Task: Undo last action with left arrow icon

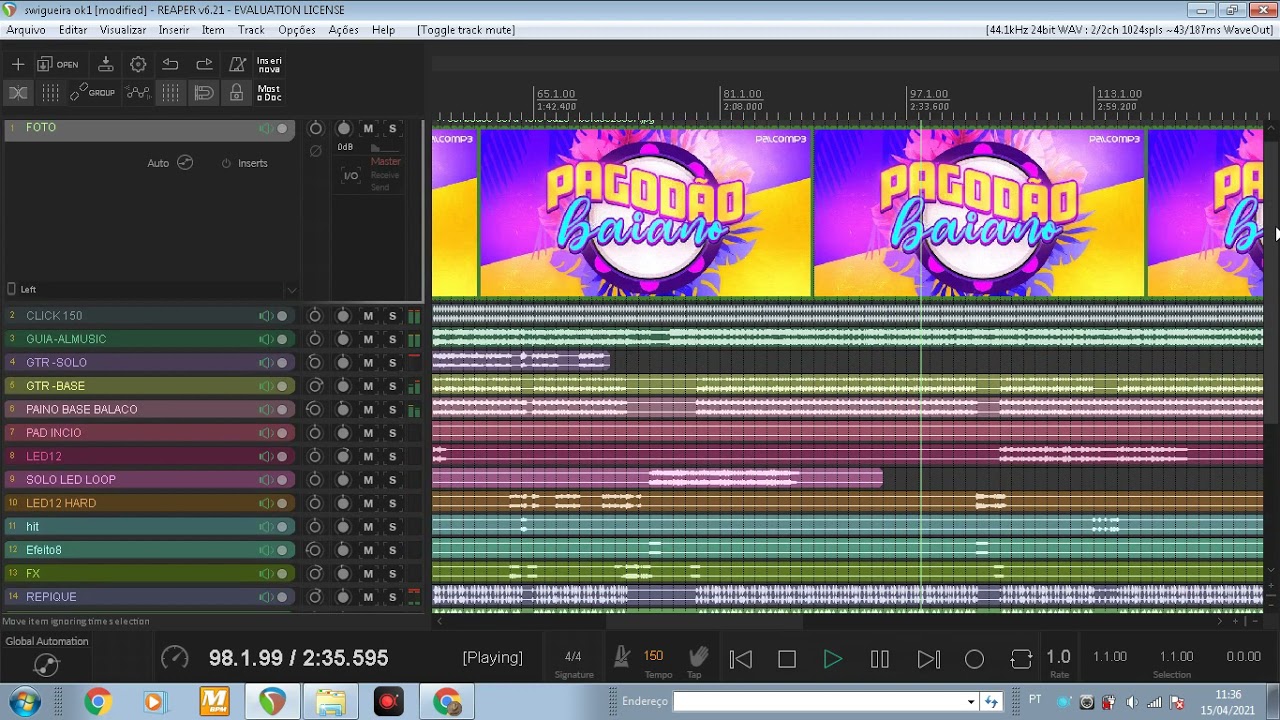Action: (x=171, y=64)
